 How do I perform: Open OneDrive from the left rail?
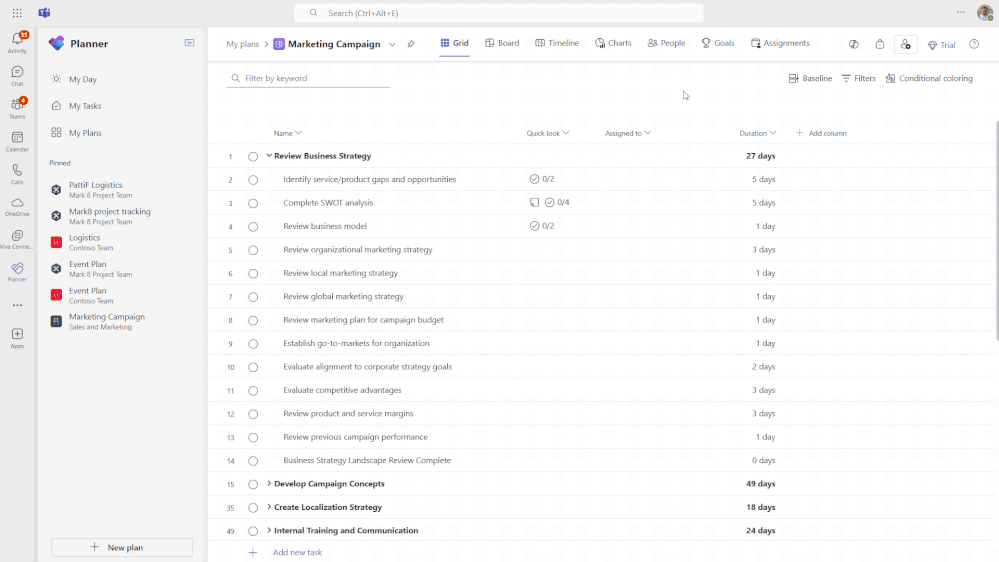click(x=17, y=205)
